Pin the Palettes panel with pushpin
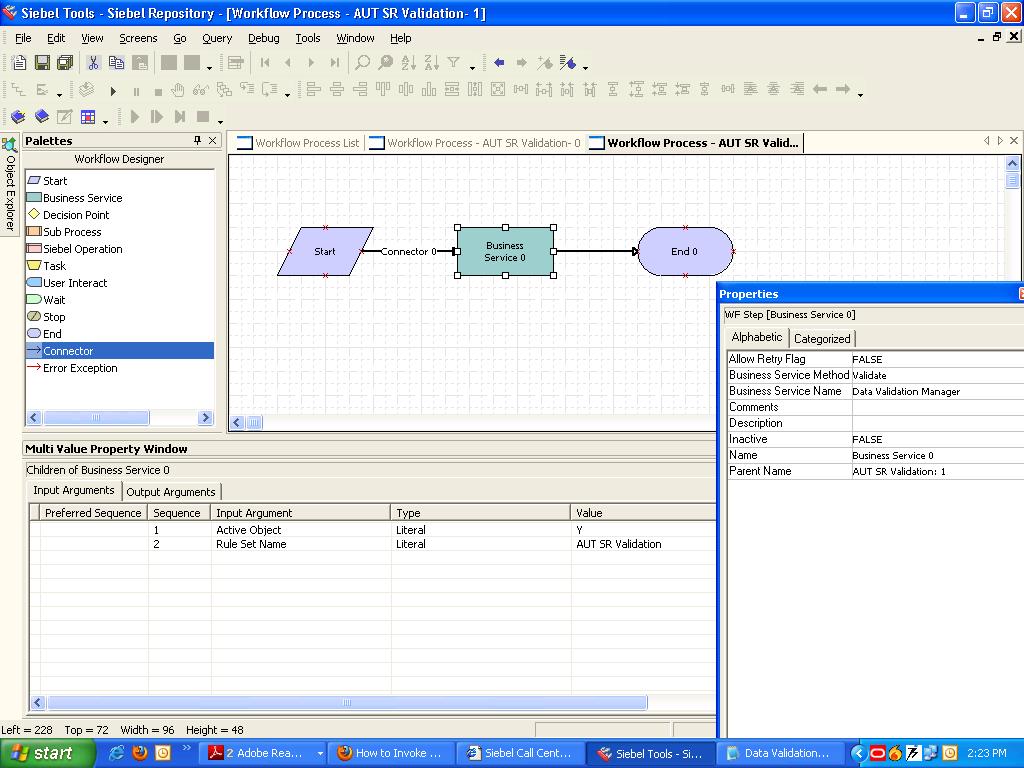The image size is (1024, 768). 197,140
